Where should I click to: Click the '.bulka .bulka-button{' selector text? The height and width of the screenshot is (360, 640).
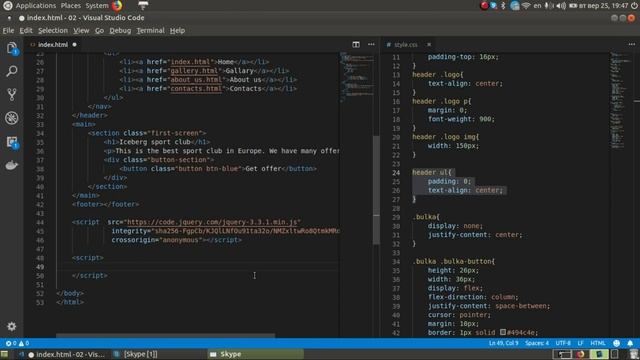point(454,262)
